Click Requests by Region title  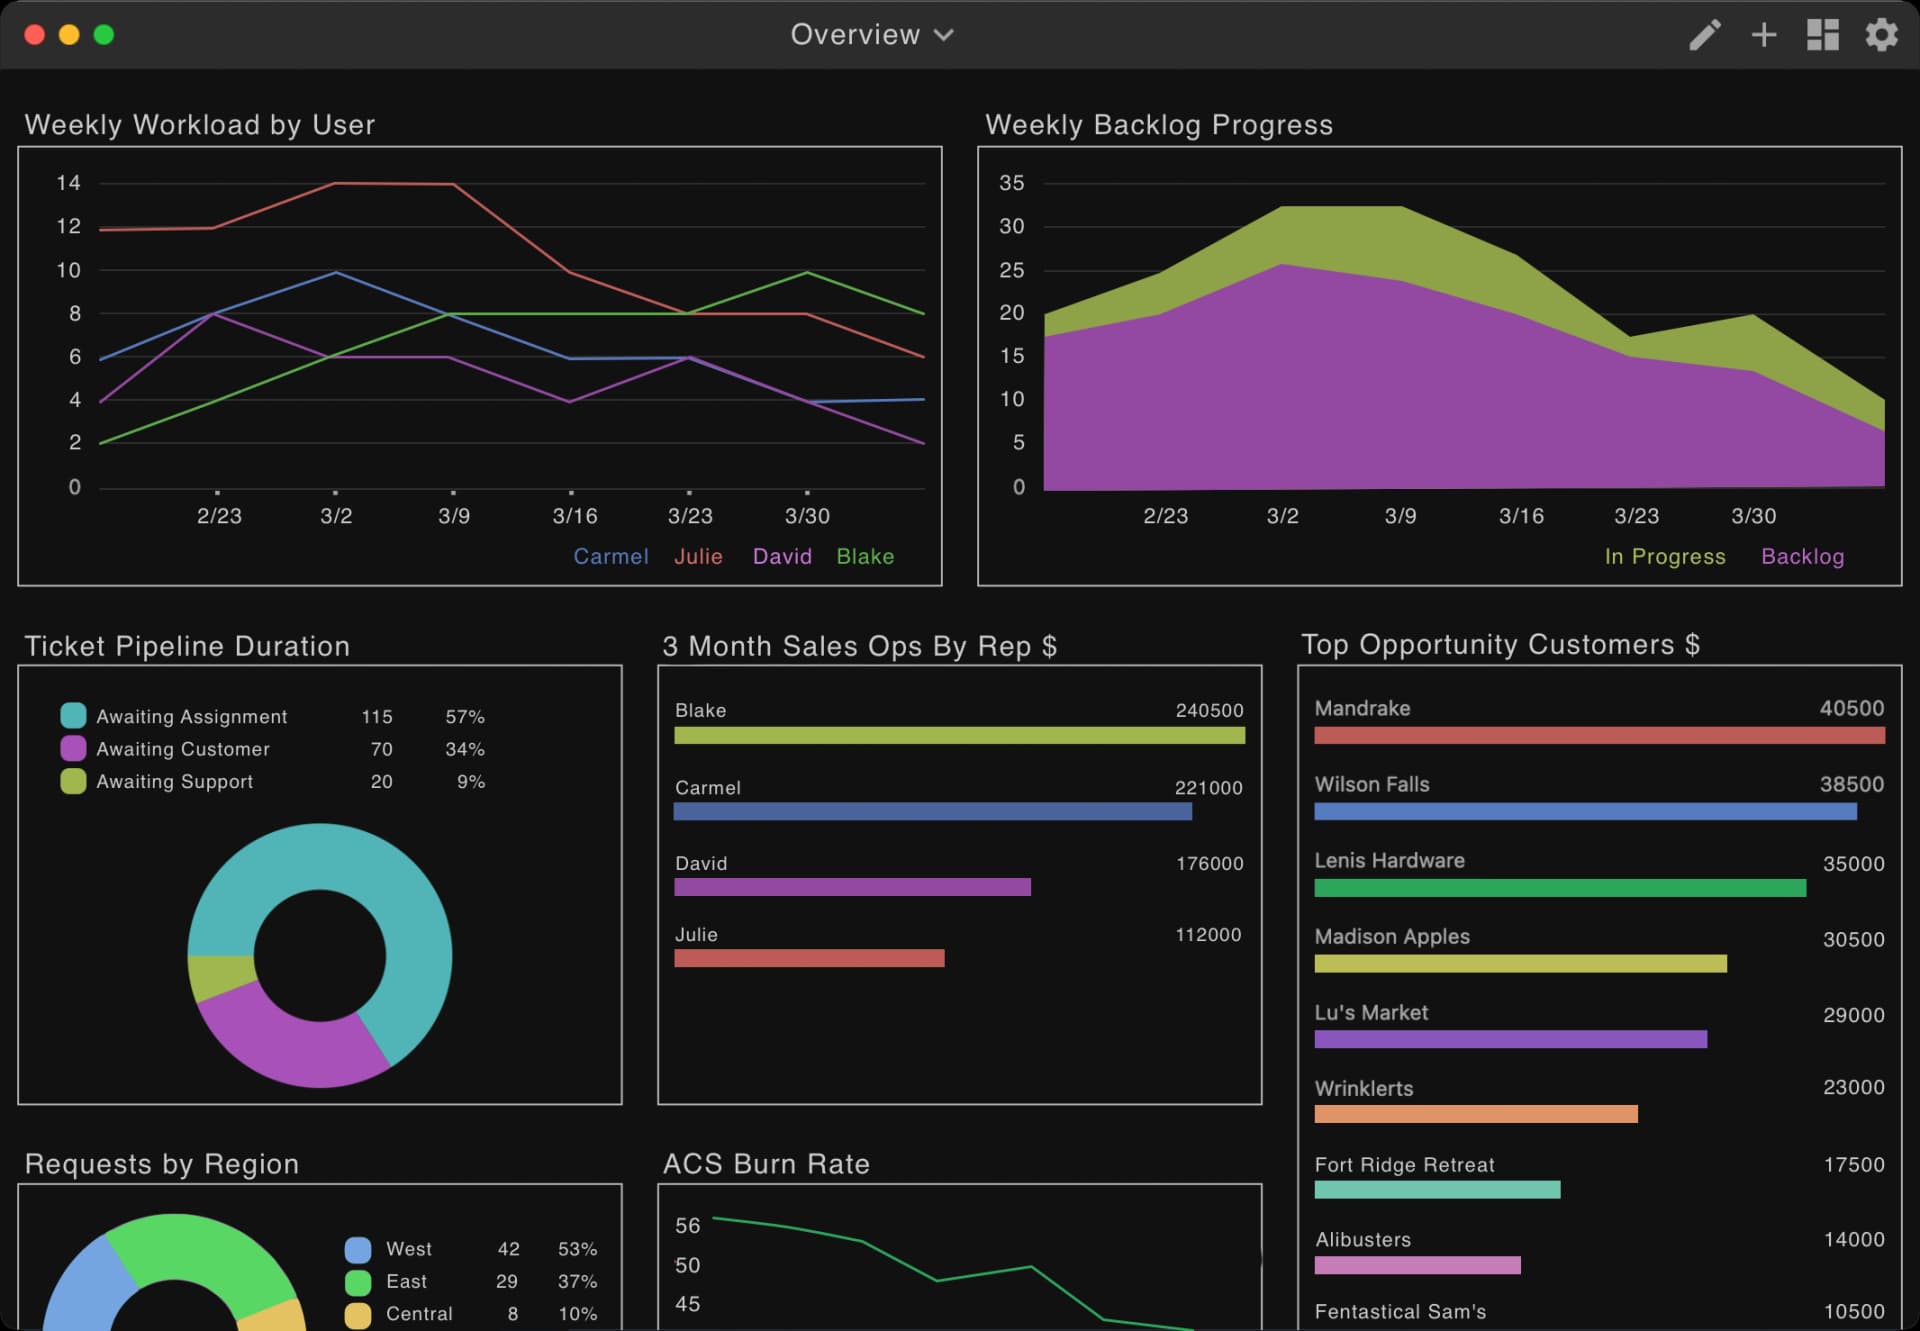click(162, 1164)
